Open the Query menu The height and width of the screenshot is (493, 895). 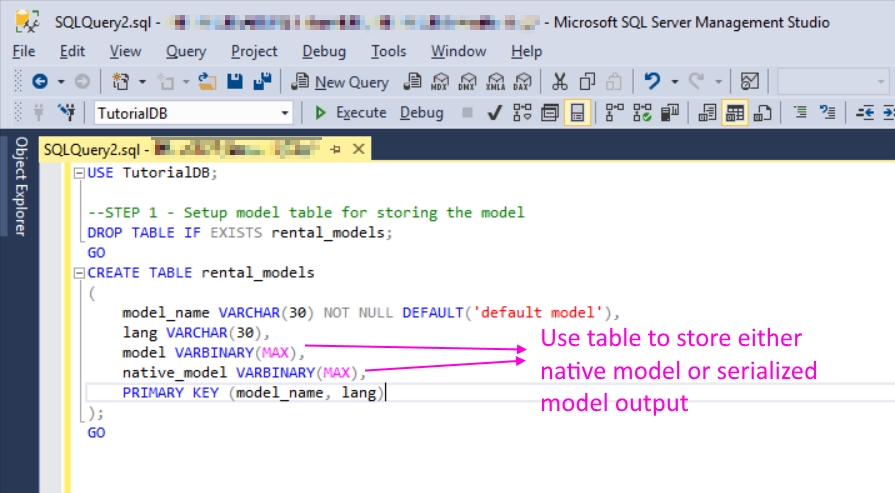[x=186, y=51]
